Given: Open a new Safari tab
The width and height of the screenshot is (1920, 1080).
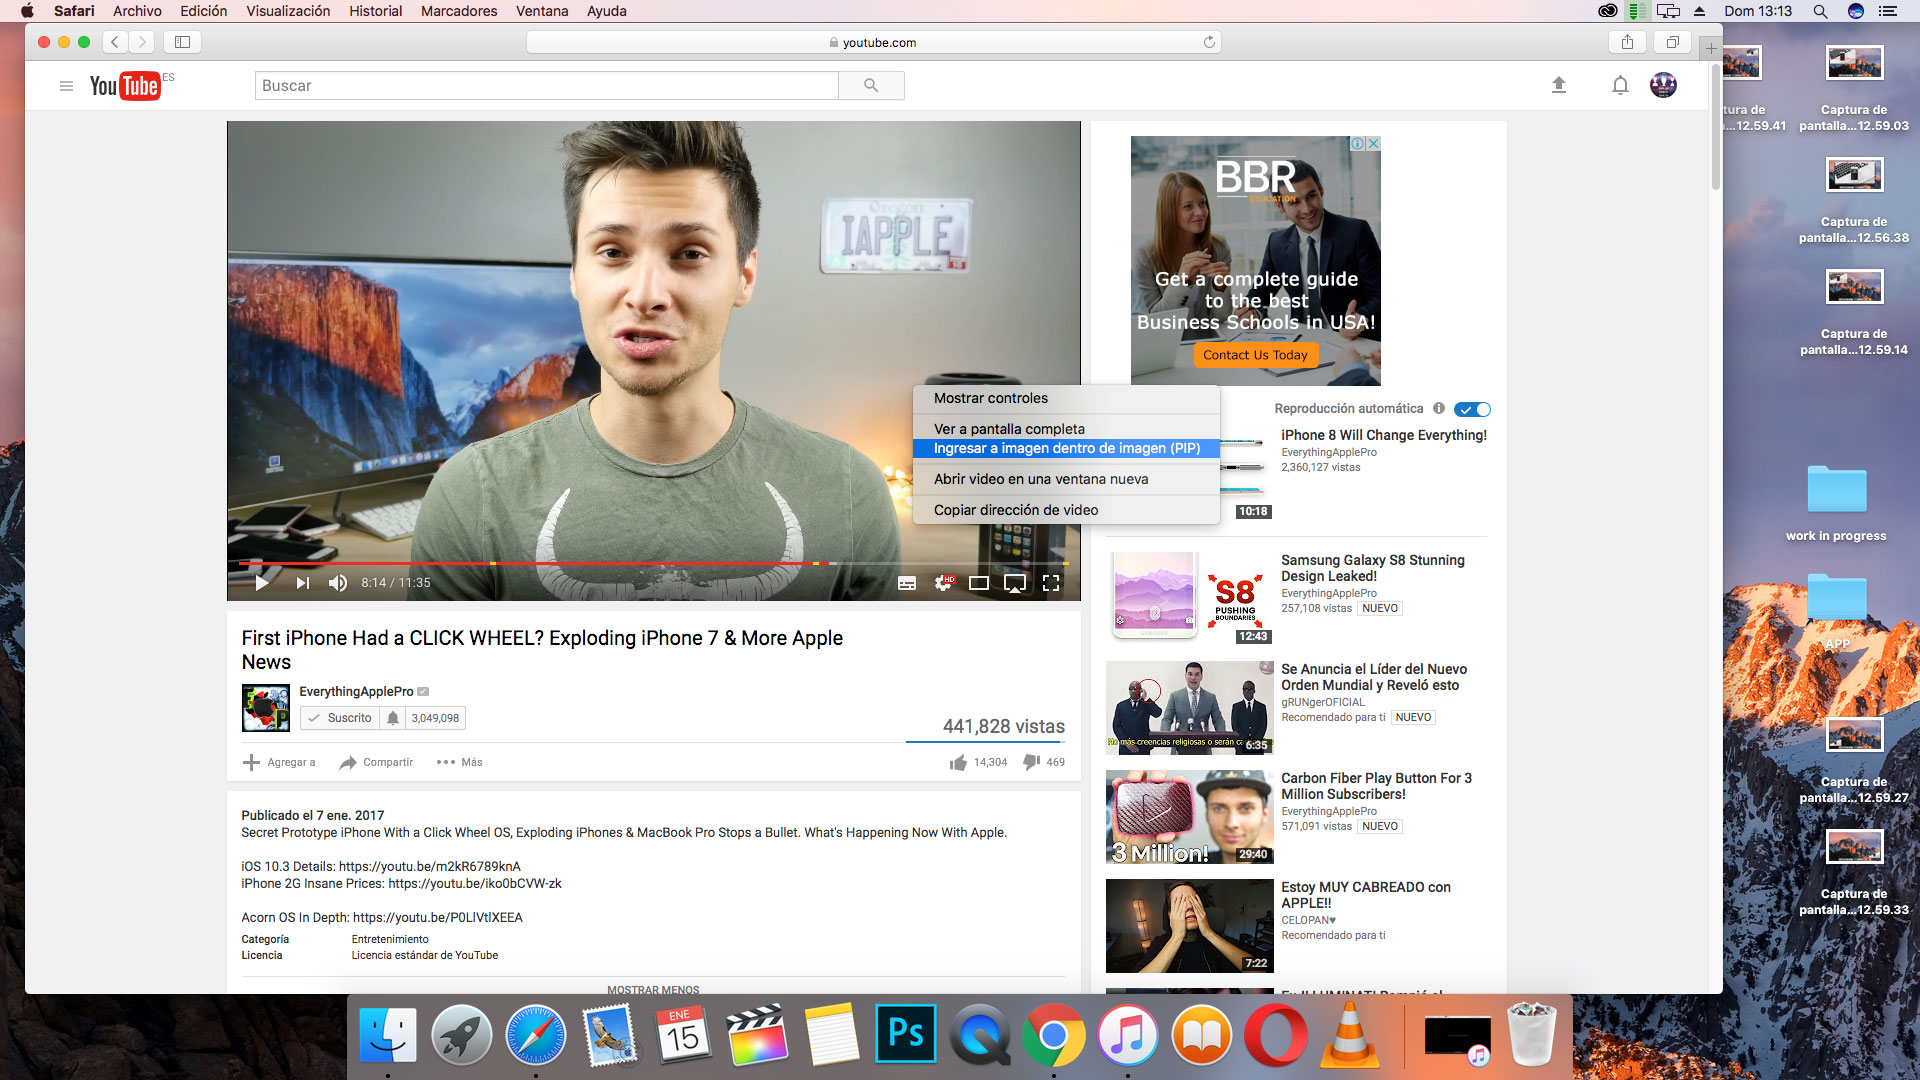Looking at the screenshot, I should pos(1711,48).
